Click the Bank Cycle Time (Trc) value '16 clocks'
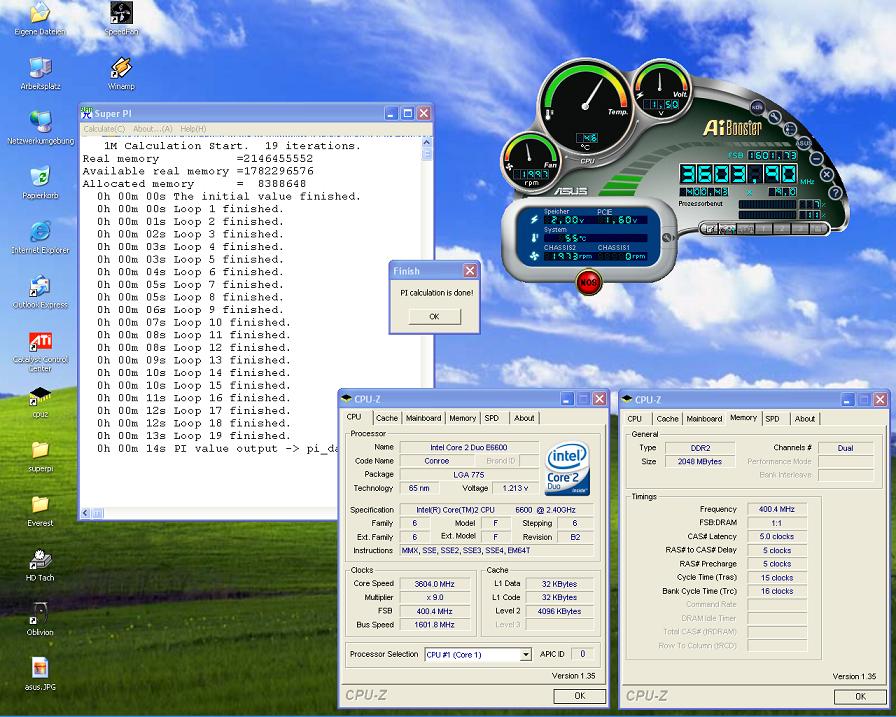 (x=777, y=591)
